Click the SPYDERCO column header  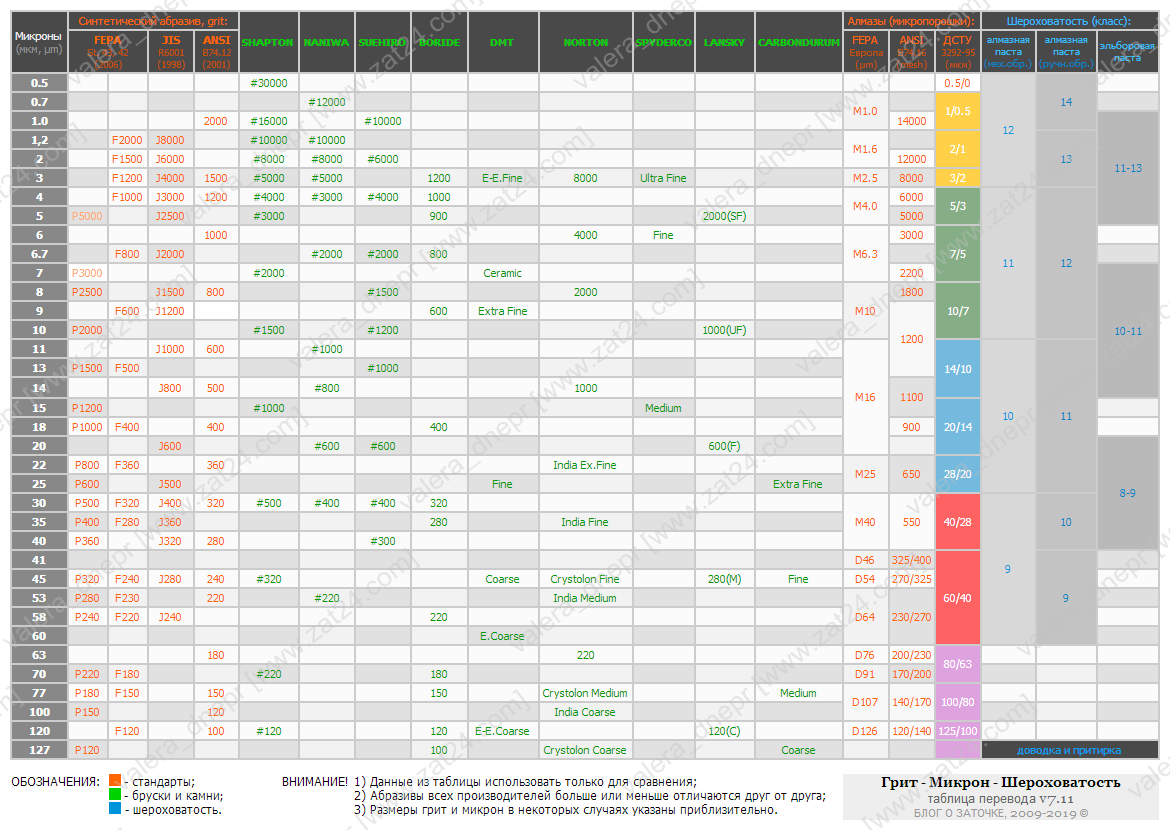[x=663, y=43]
